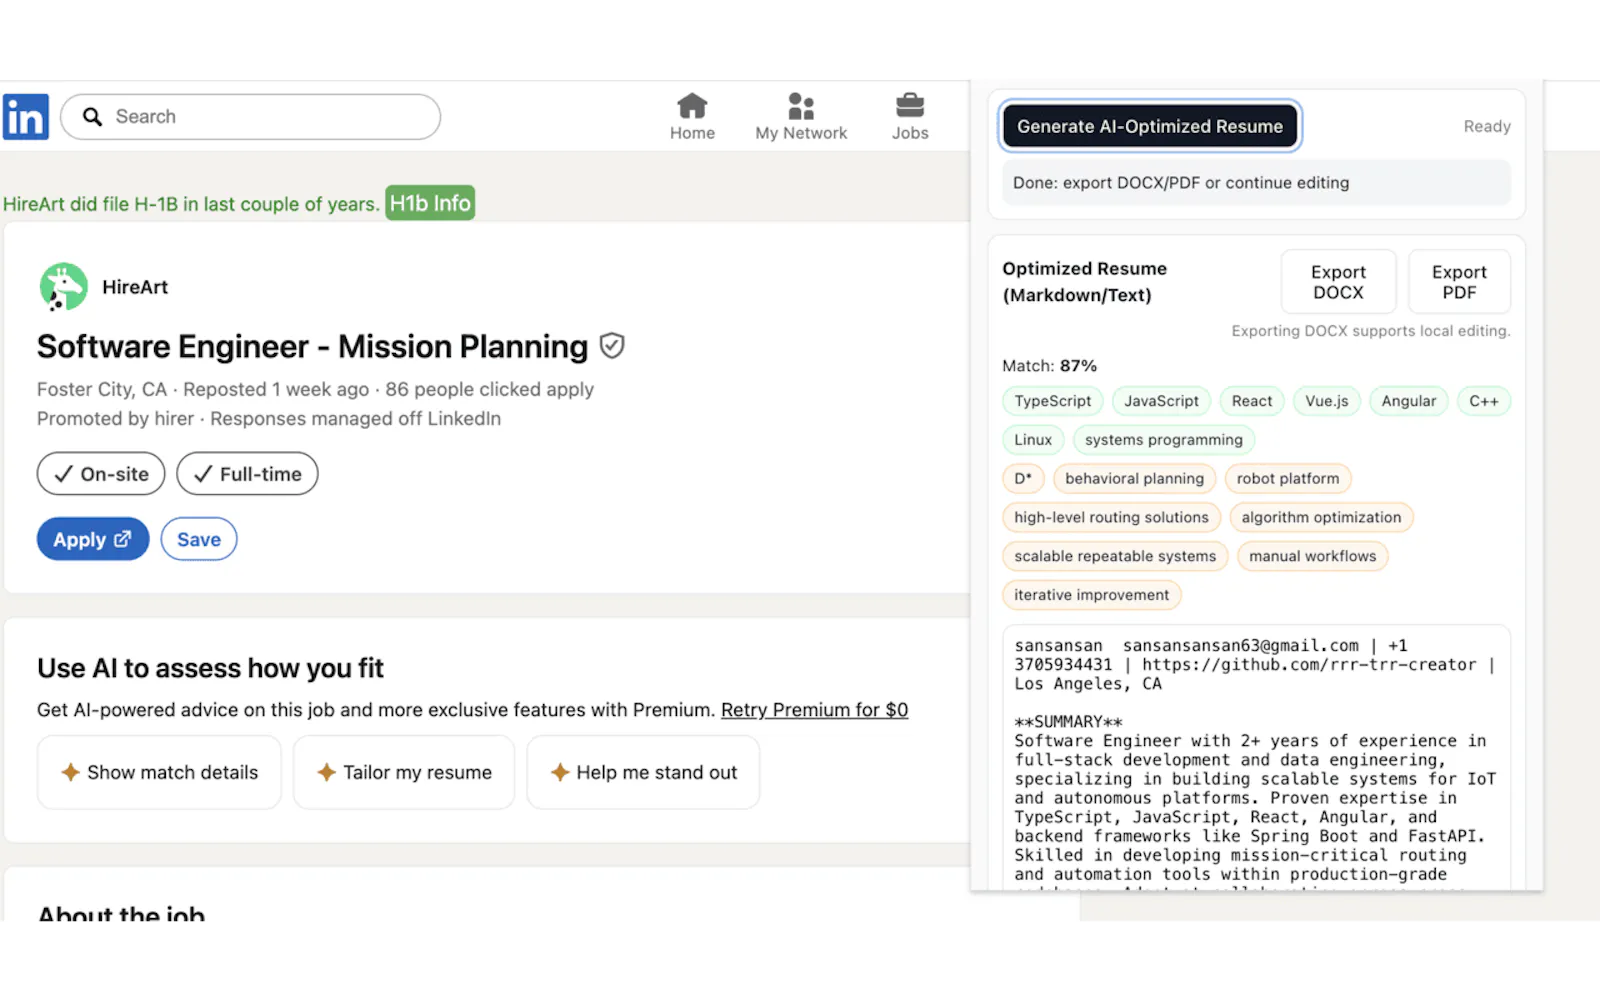This screenshot has height=1000, width=1600.
Task: Export resume as PDF
Action: 1459,282
